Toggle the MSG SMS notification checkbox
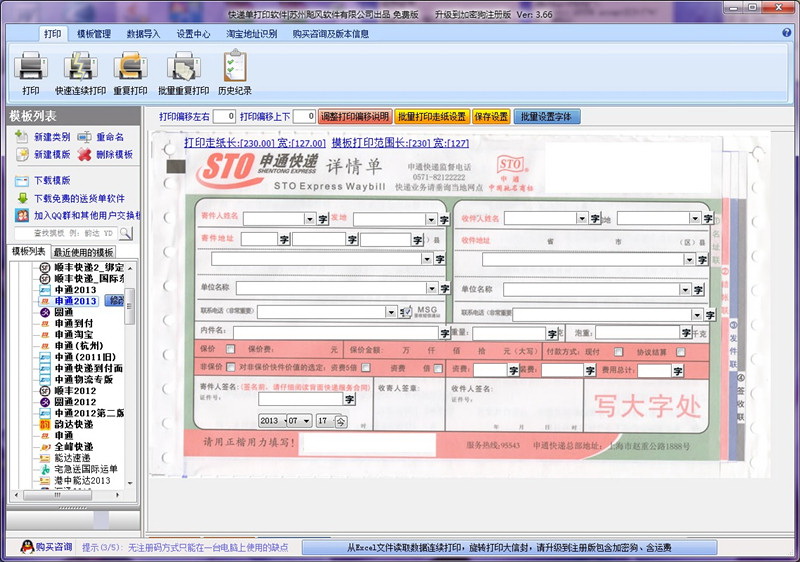This screenshot has height=562, width=800. click(407, 311)
